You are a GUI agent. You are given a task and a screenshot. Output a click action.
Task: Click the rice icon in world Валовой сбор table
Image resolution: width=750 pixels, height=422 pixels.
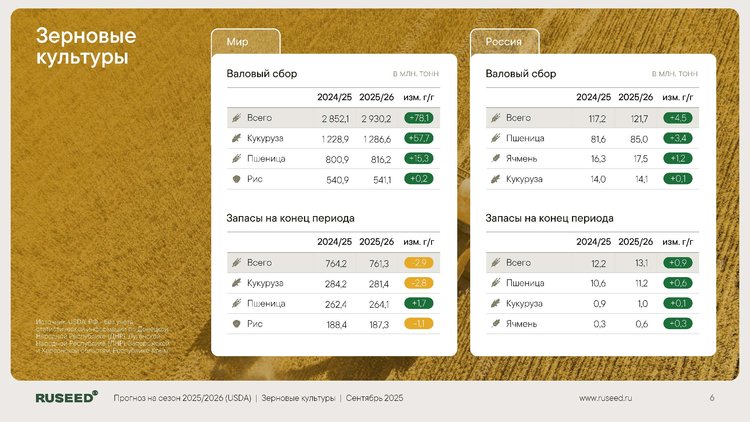(236, 179)
